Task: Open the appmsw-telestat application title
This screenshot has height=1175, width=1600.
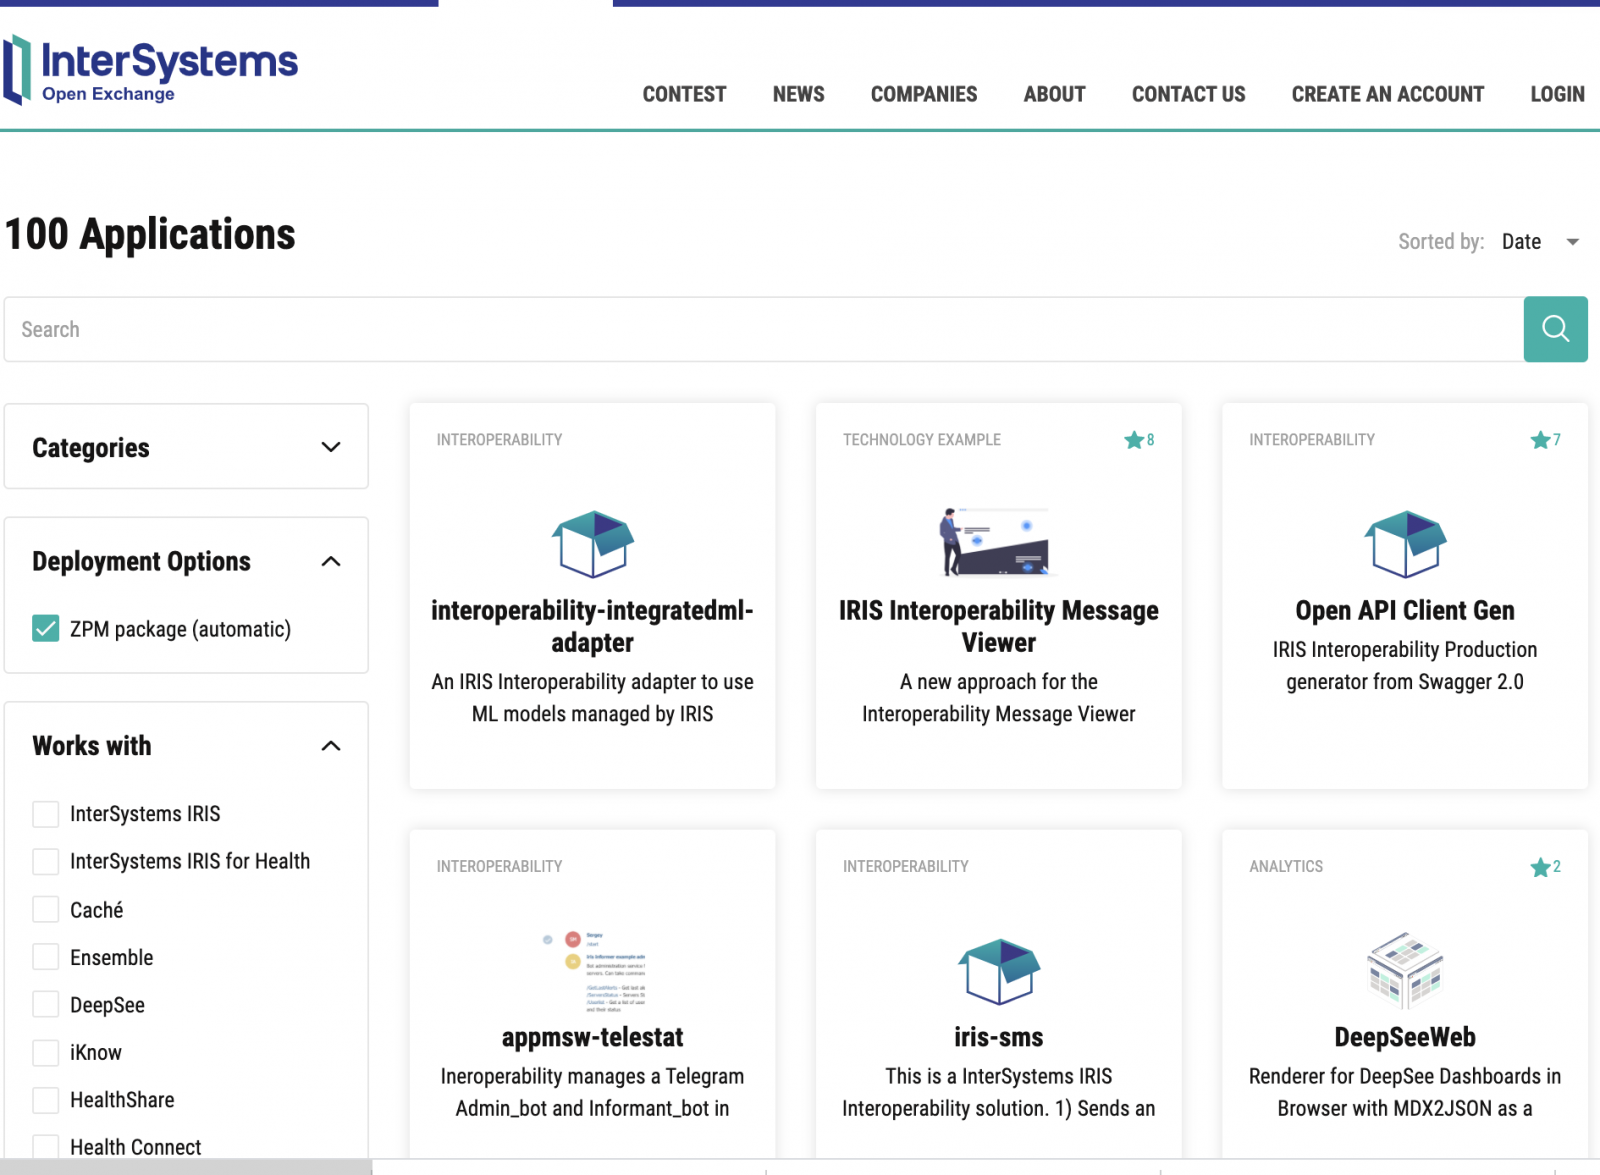Action: pyautogui.click(x=592, y=1037)
